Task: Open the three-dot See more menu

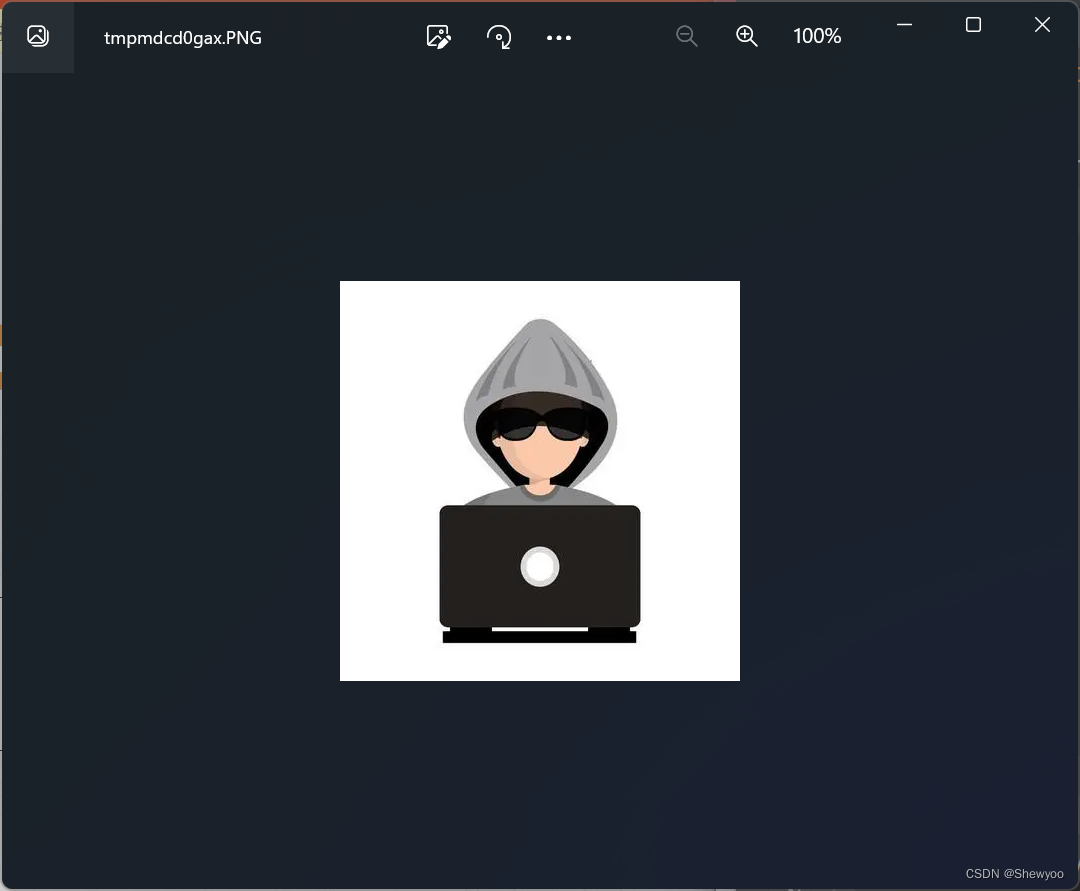Action: 559,38
